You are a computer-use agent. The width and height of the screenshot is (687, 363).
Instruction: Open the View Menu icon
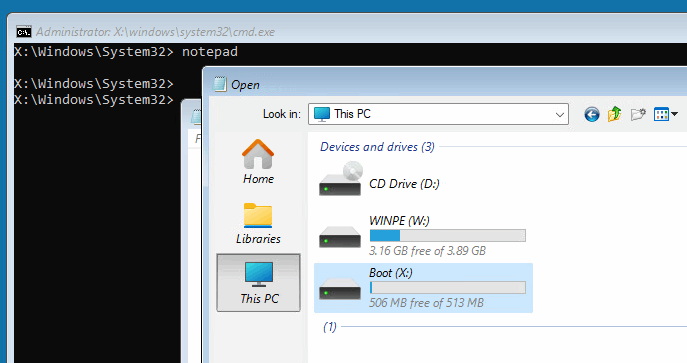[x=661, y=114]
